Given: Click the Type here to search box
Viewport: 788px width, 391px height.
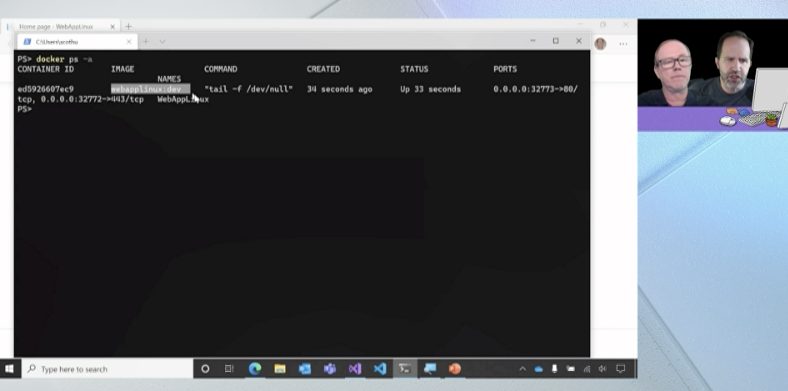Looking at the screenshot, I should click(x=108, y=369).
